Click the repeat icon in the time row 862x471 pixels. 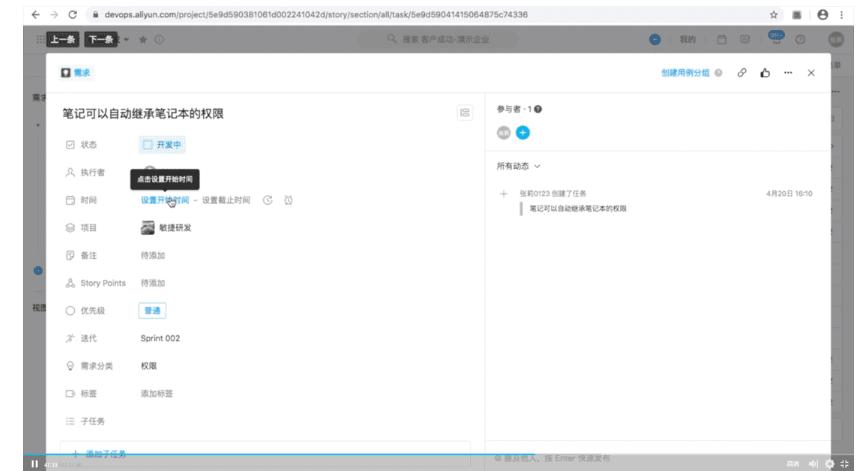[x=268, y=200]
